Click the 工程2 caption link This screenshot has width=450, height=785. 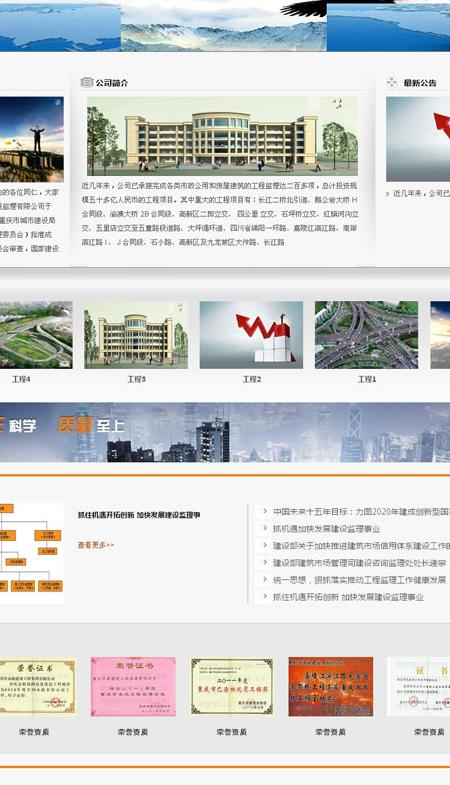click(252, 379)
